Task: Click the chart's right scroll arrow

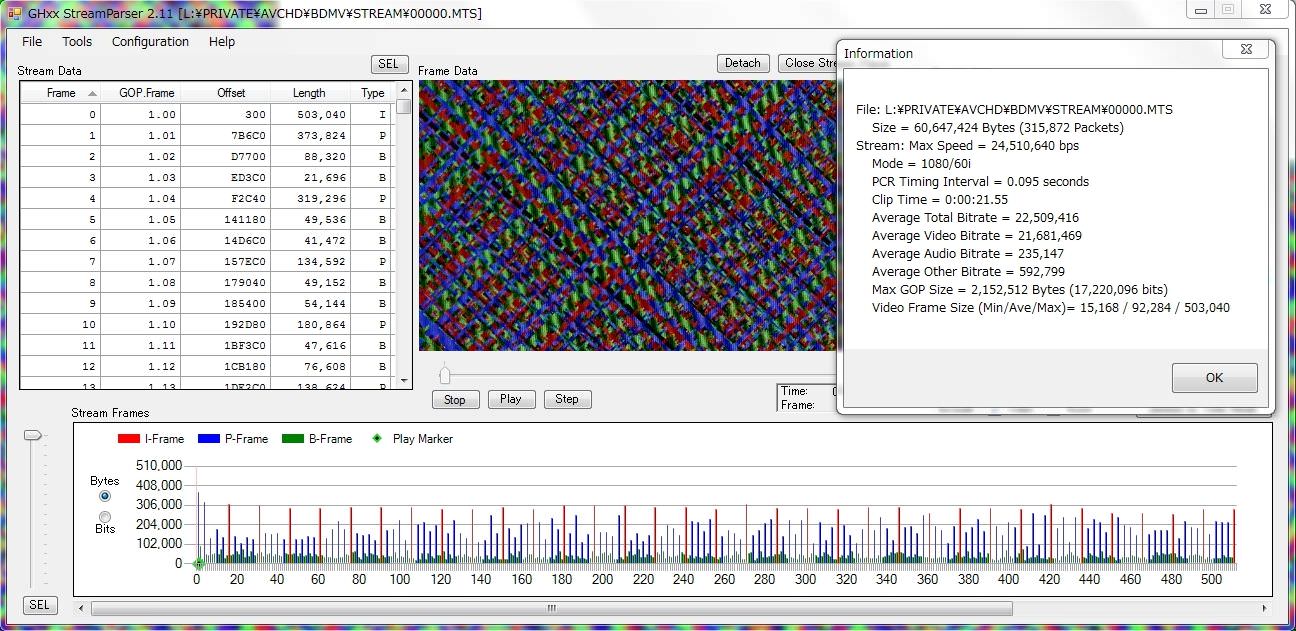Action: pyautogui.click(x=1266, y=608)
